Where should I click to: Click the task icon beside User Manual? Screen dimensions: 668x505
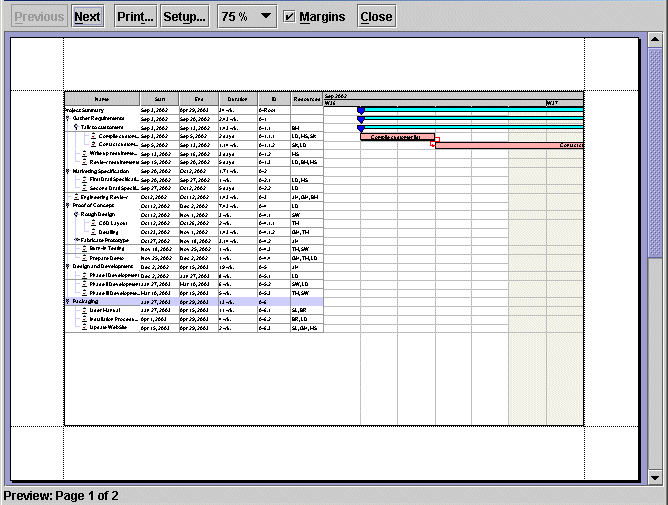point(84,310)
